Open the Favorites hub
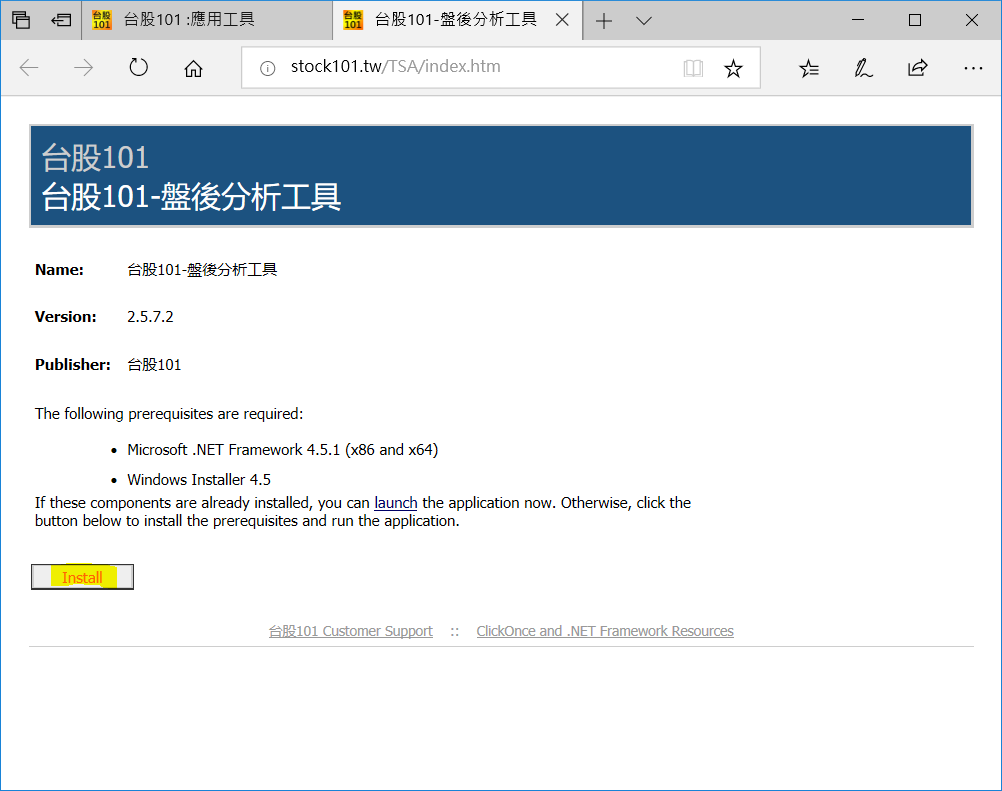 [x=809, y=68]
